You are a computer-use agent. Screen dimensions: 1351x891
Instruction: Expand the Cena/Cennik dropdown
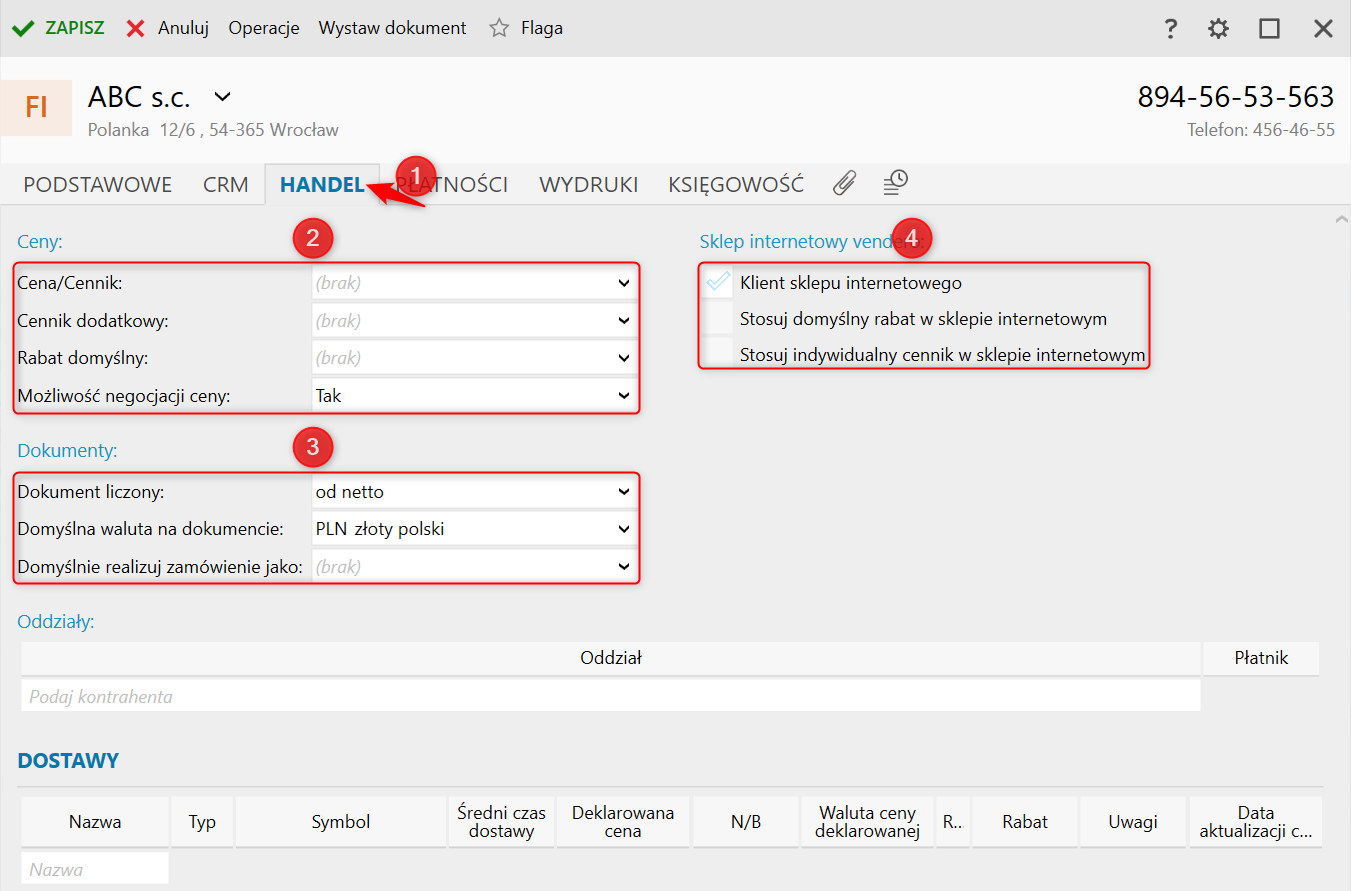[624, 284]
